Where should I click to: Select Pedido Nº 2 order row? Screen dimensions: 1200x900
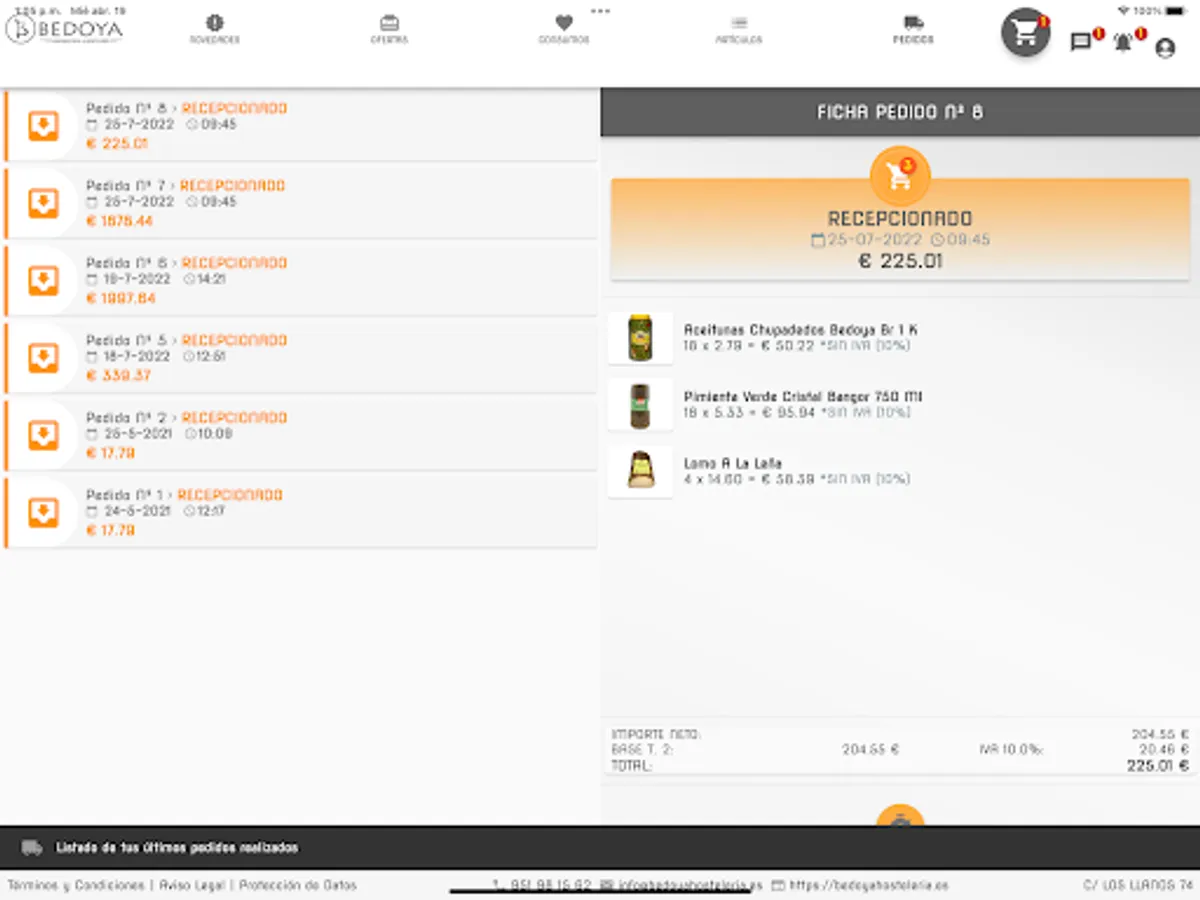tap(300, 435)
